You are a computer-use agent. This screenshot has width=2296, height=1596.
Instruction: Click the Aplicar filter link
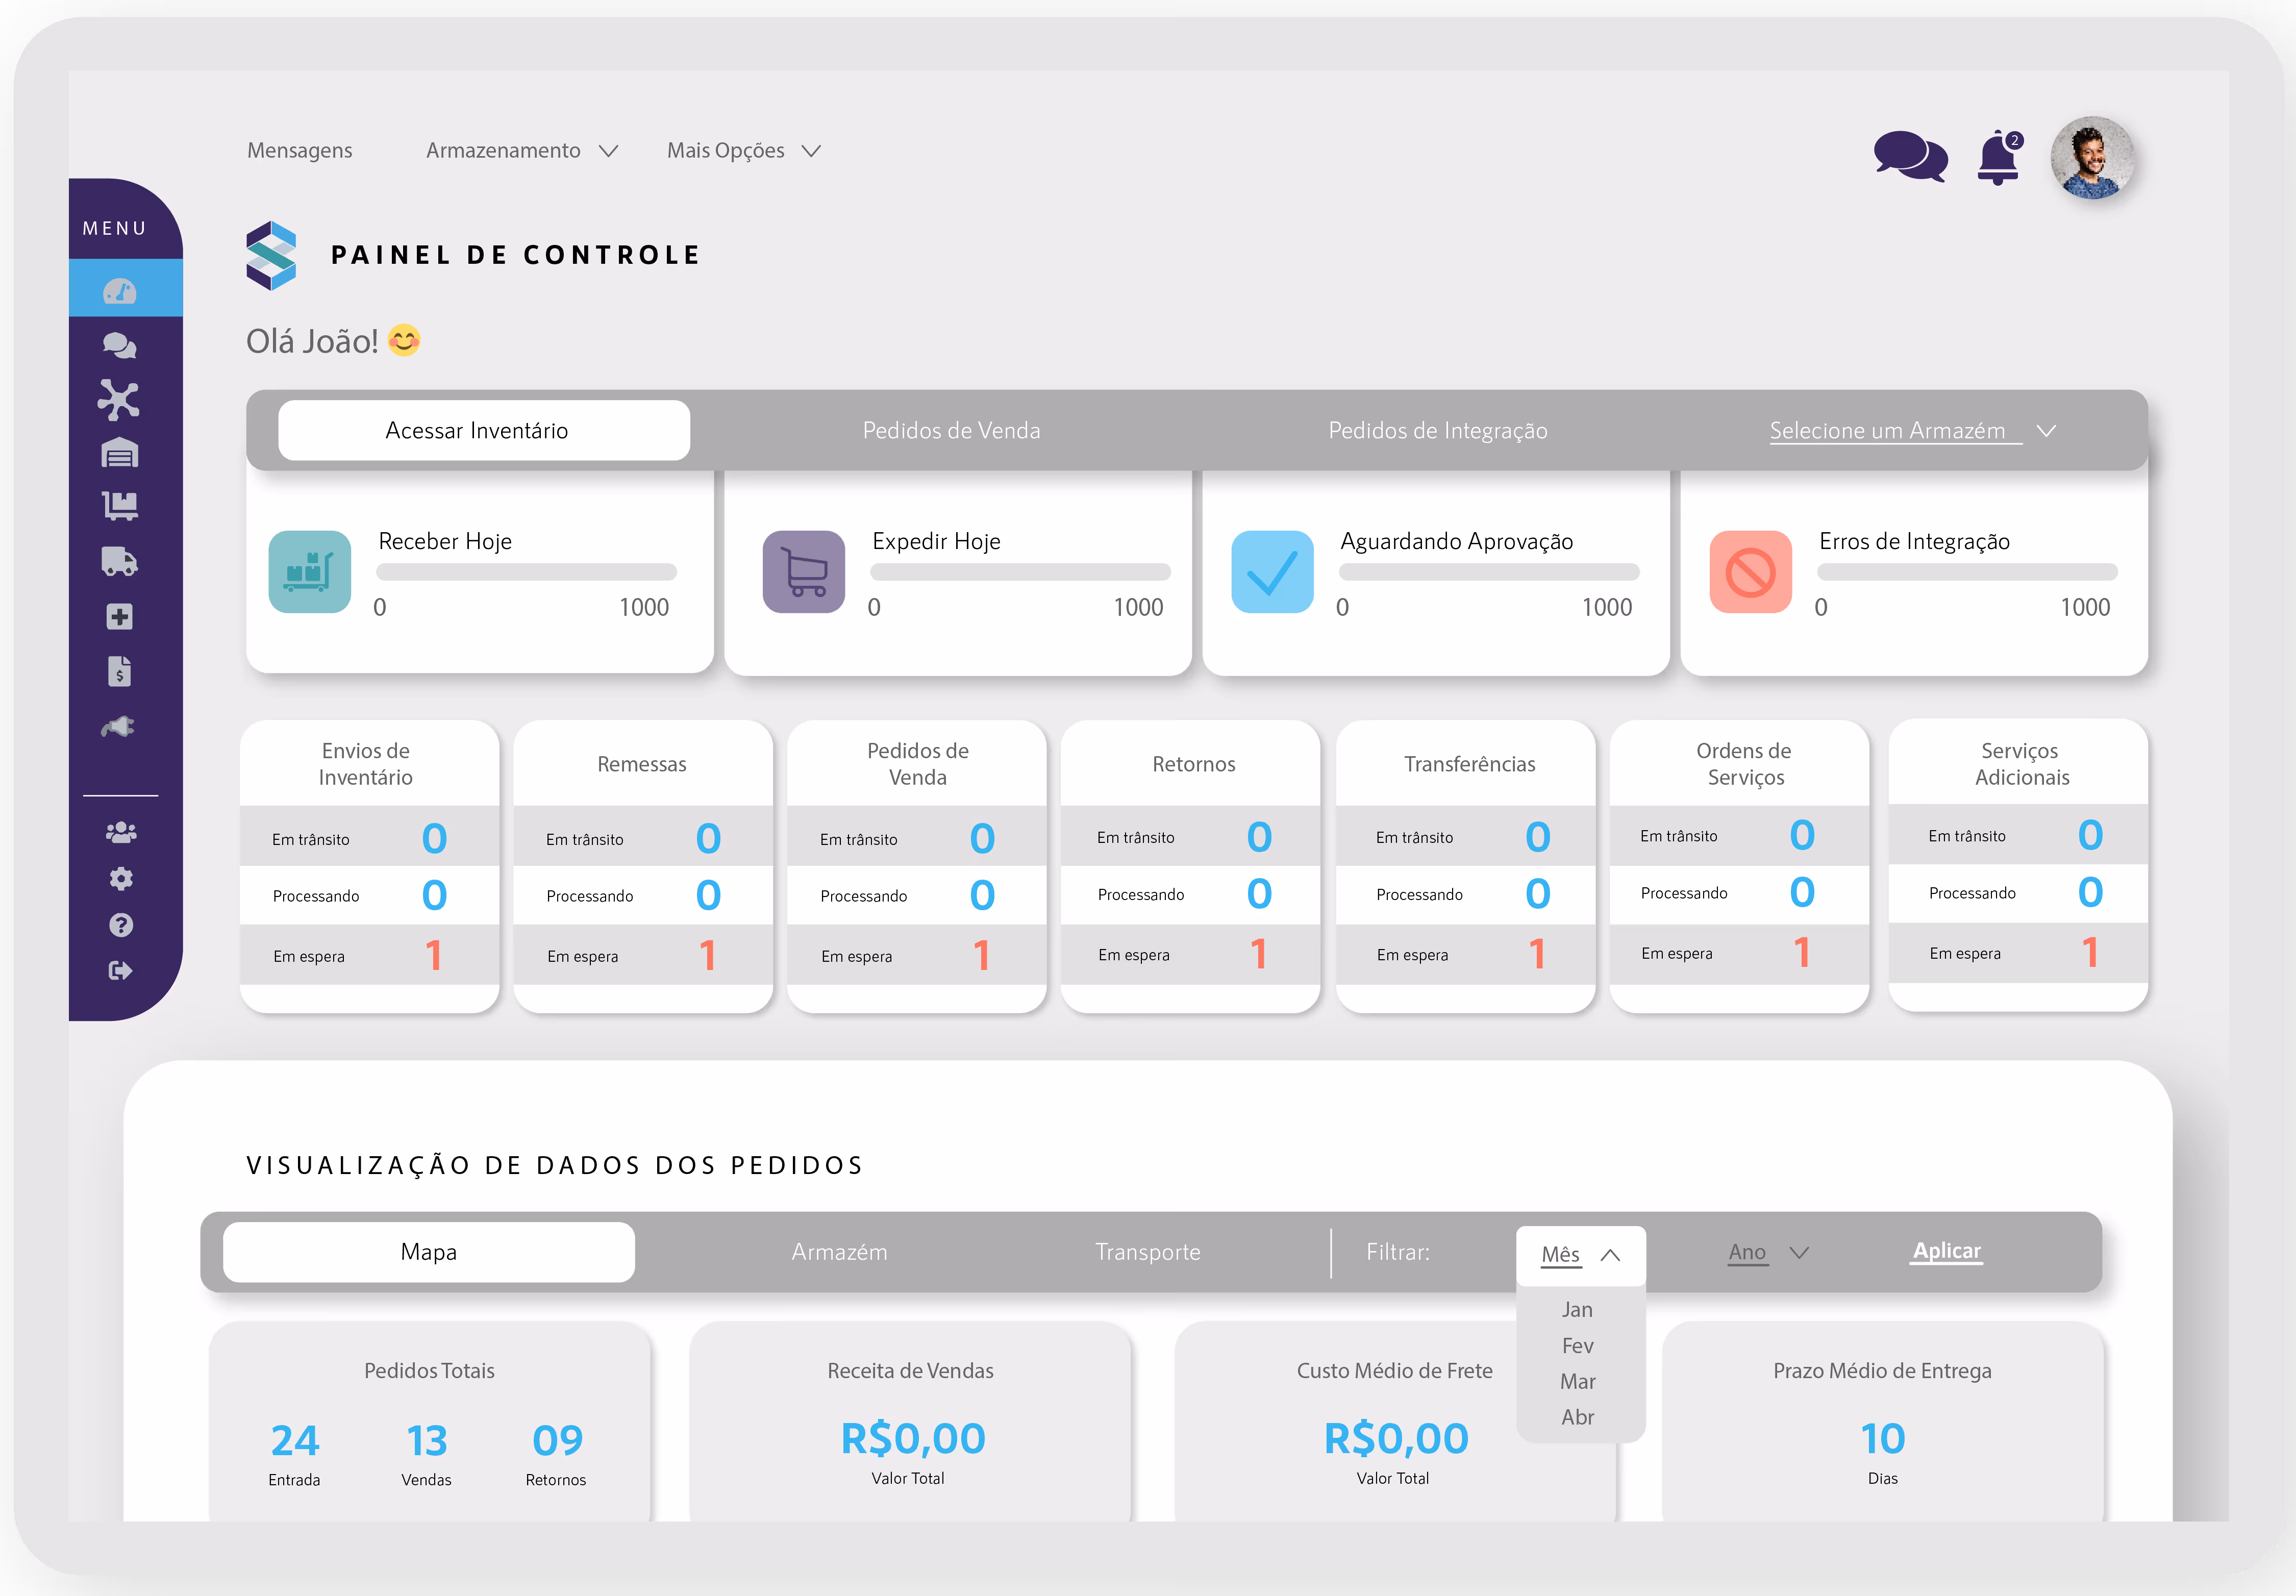tap(1945, 1251)
